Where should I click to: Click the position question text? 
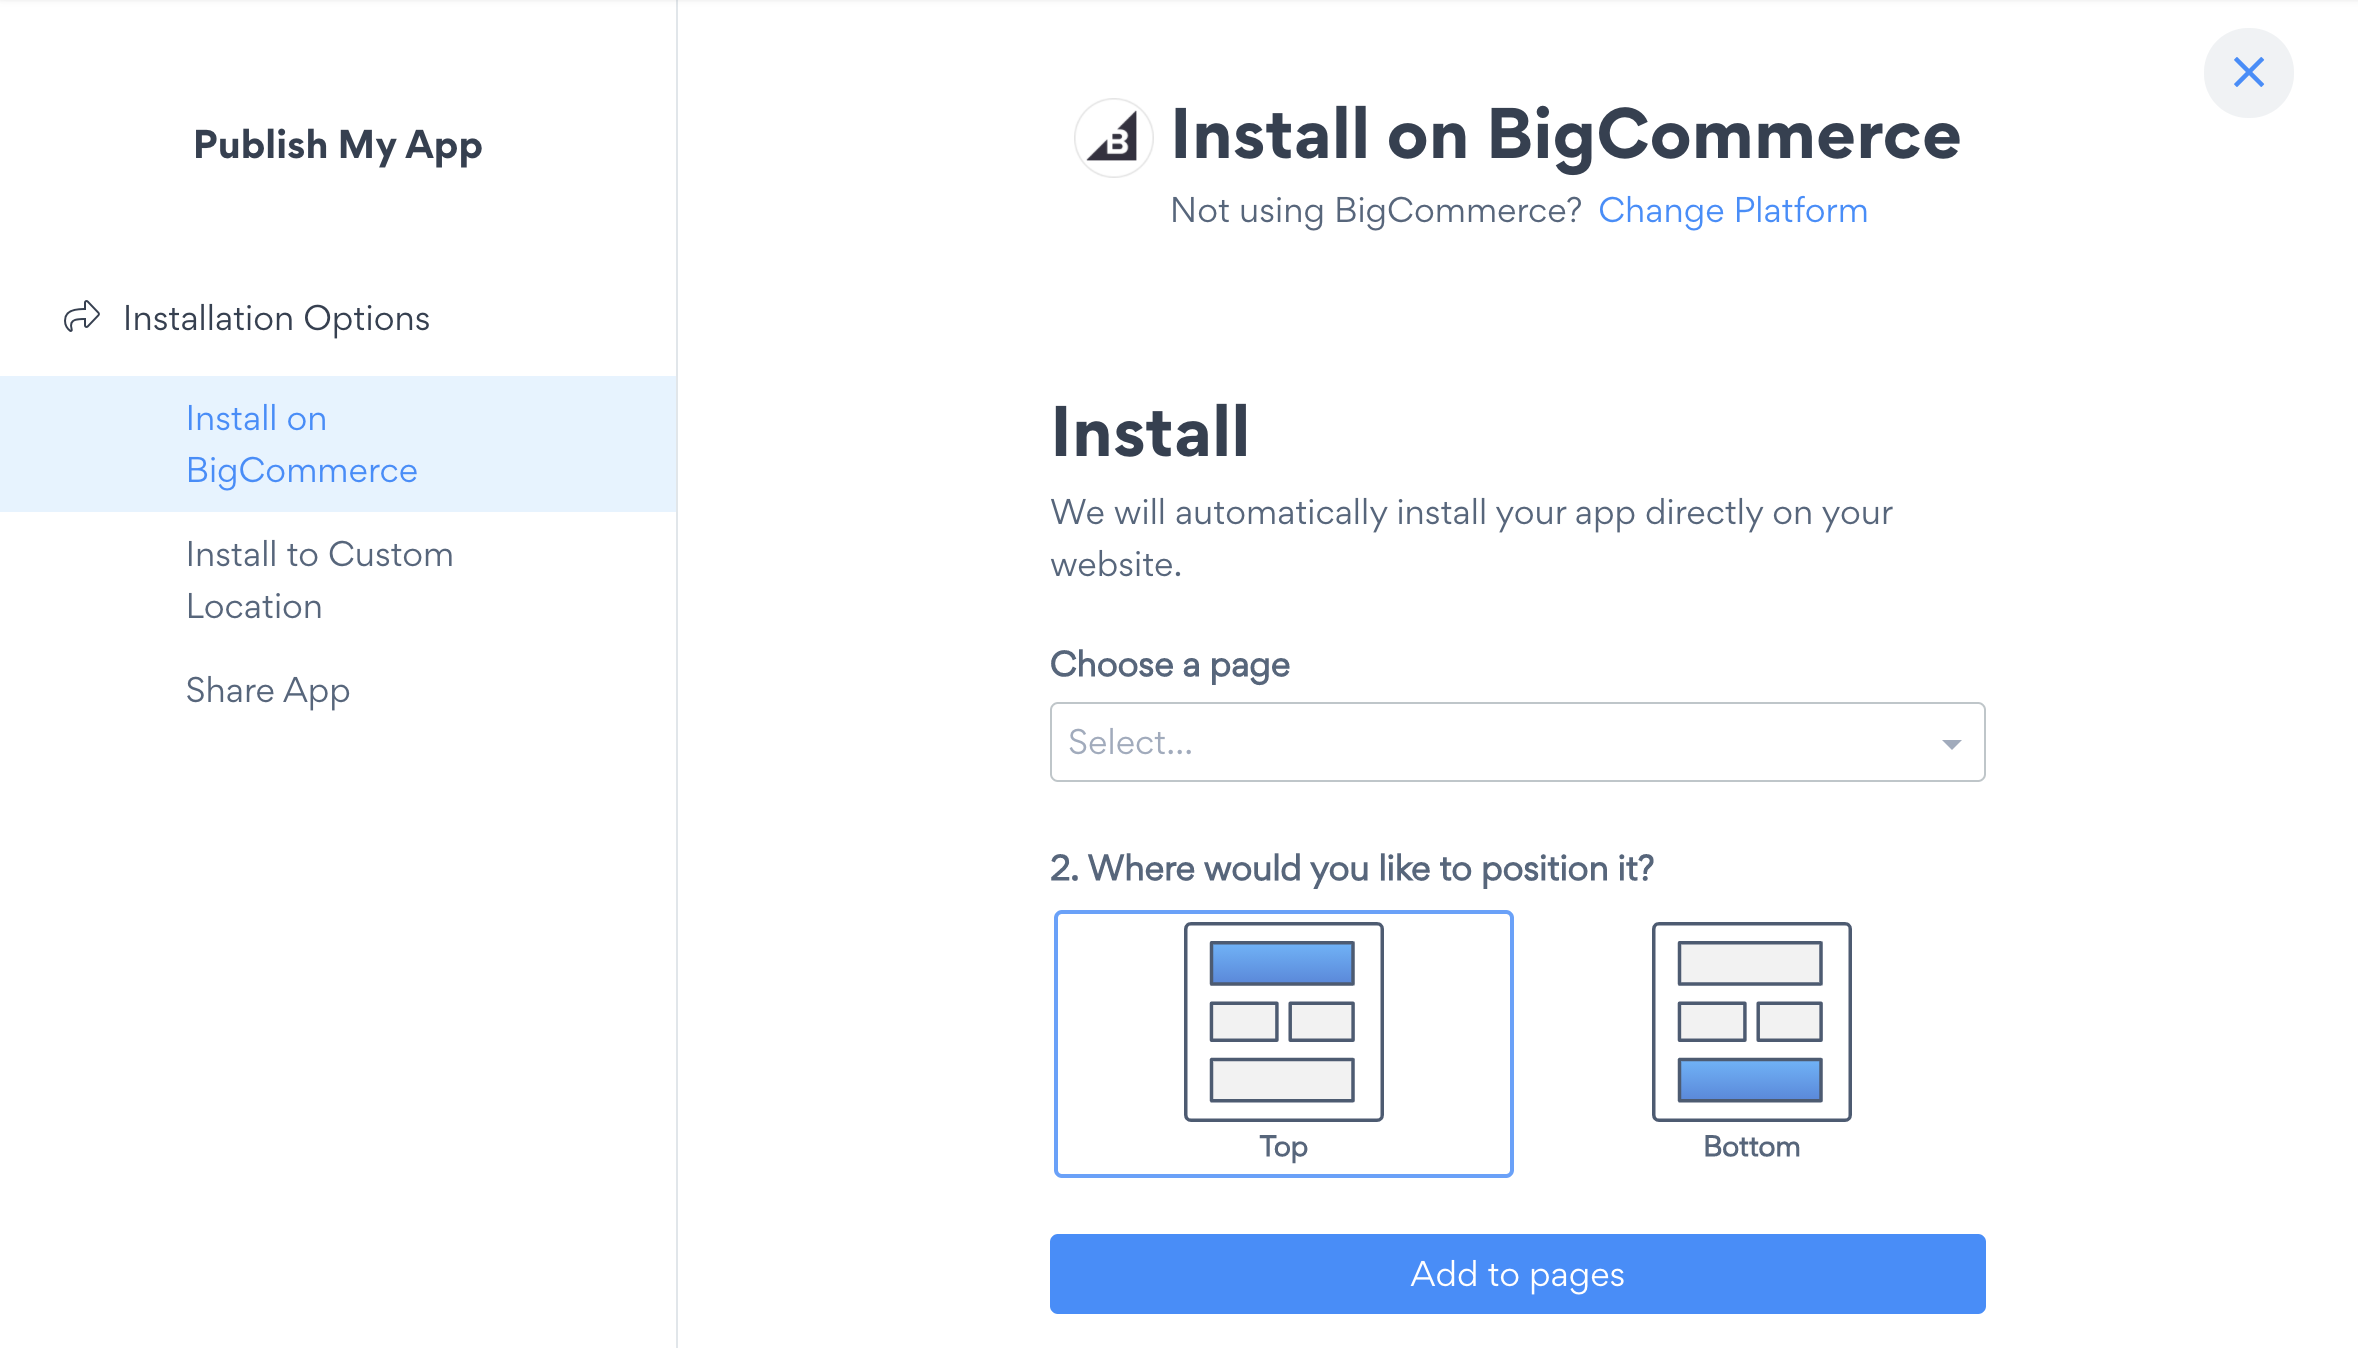point(1352,868)
